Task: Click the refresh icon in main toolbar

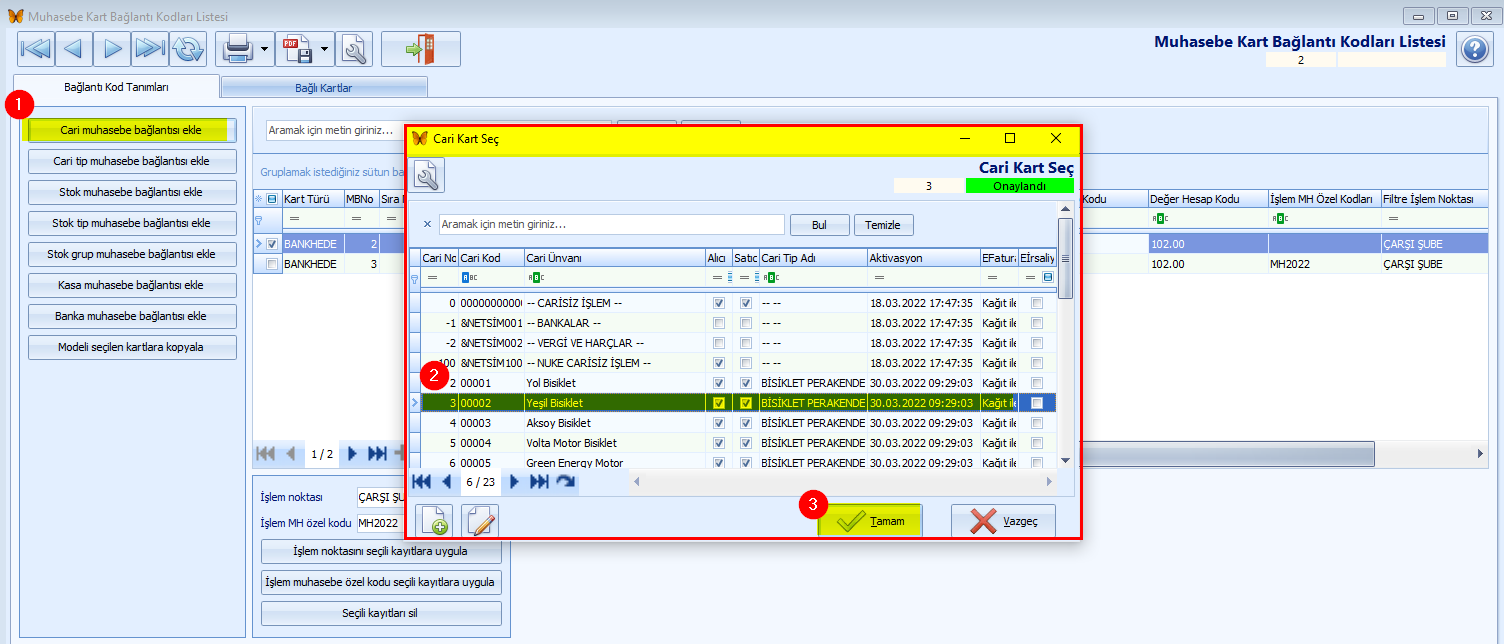Action: point(187,48)
